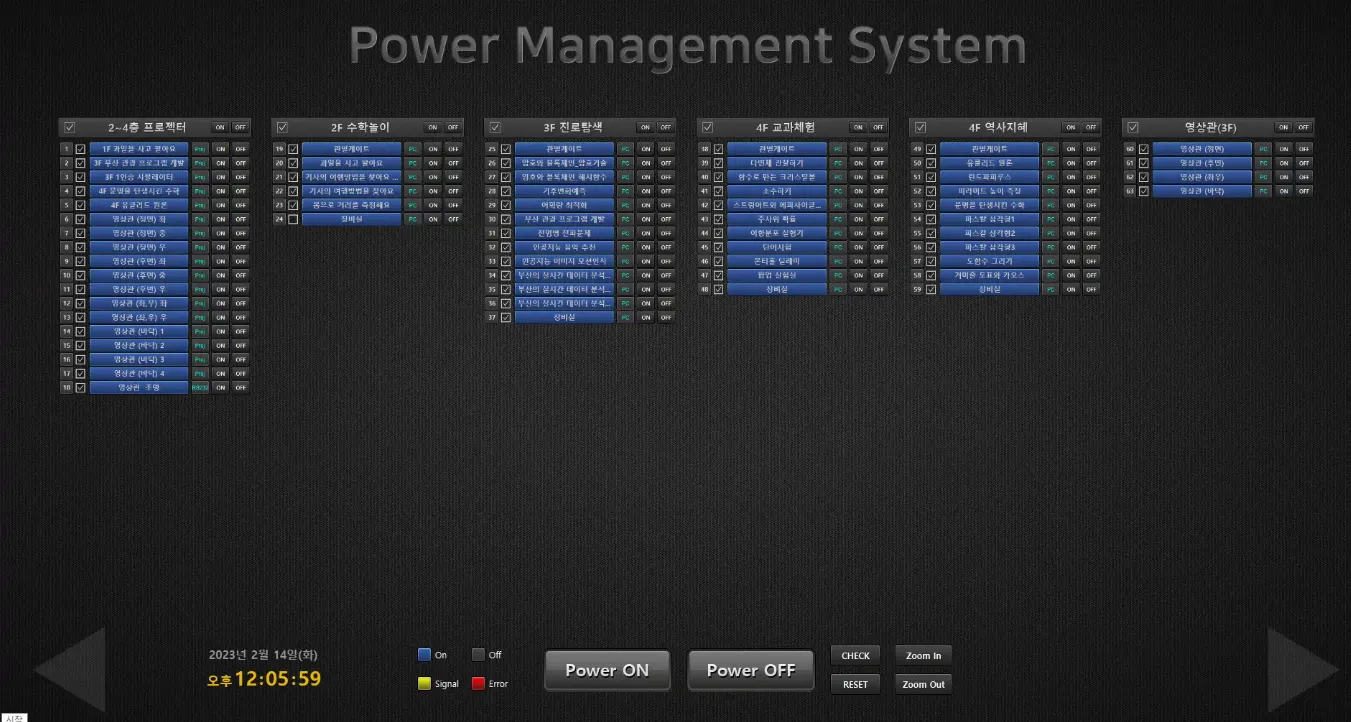Switch OFF row 59 in 4F 역사지혜
Image resolution: width=1351 pixels, height=722 pixels.
point(1091,289)
